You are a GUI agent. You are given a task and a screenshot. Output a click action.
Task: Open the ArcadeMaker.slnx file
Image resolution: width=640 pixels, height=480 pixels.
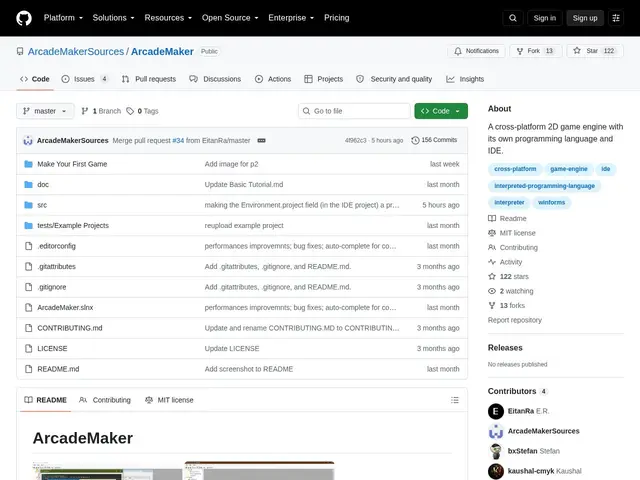click(65, 308)
